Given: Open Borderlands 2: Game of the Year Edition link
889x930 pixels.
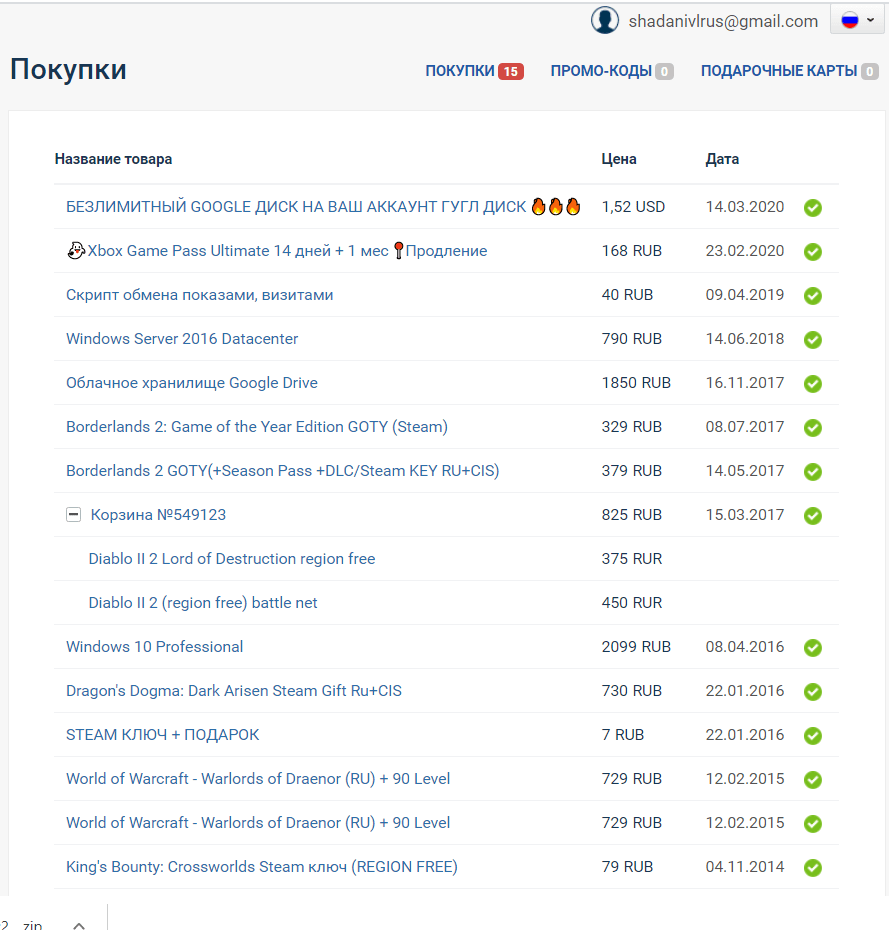Looking at the screenshot, I should coord(257,426).
